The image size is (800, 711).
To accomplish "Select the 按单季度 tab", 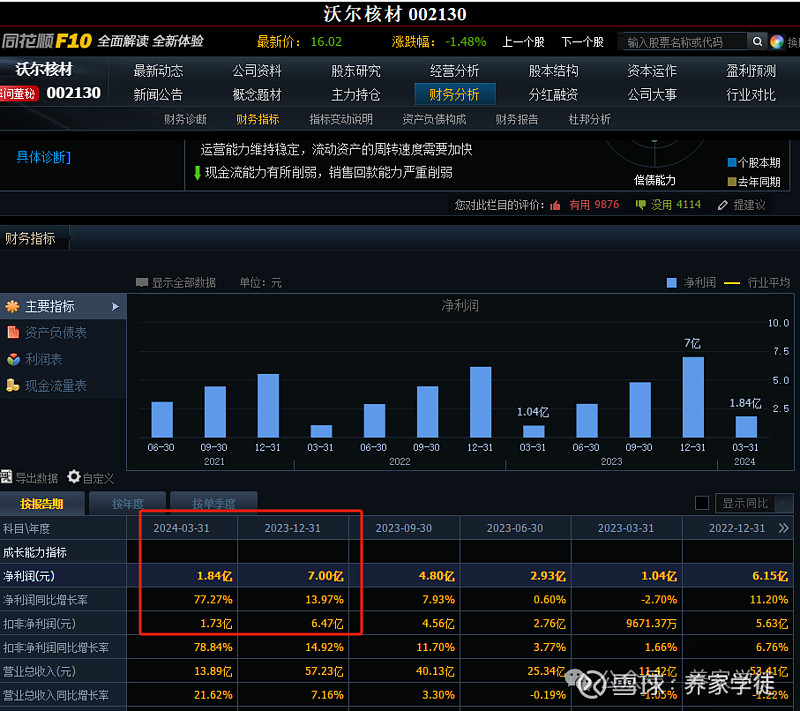I will point(214,504).
